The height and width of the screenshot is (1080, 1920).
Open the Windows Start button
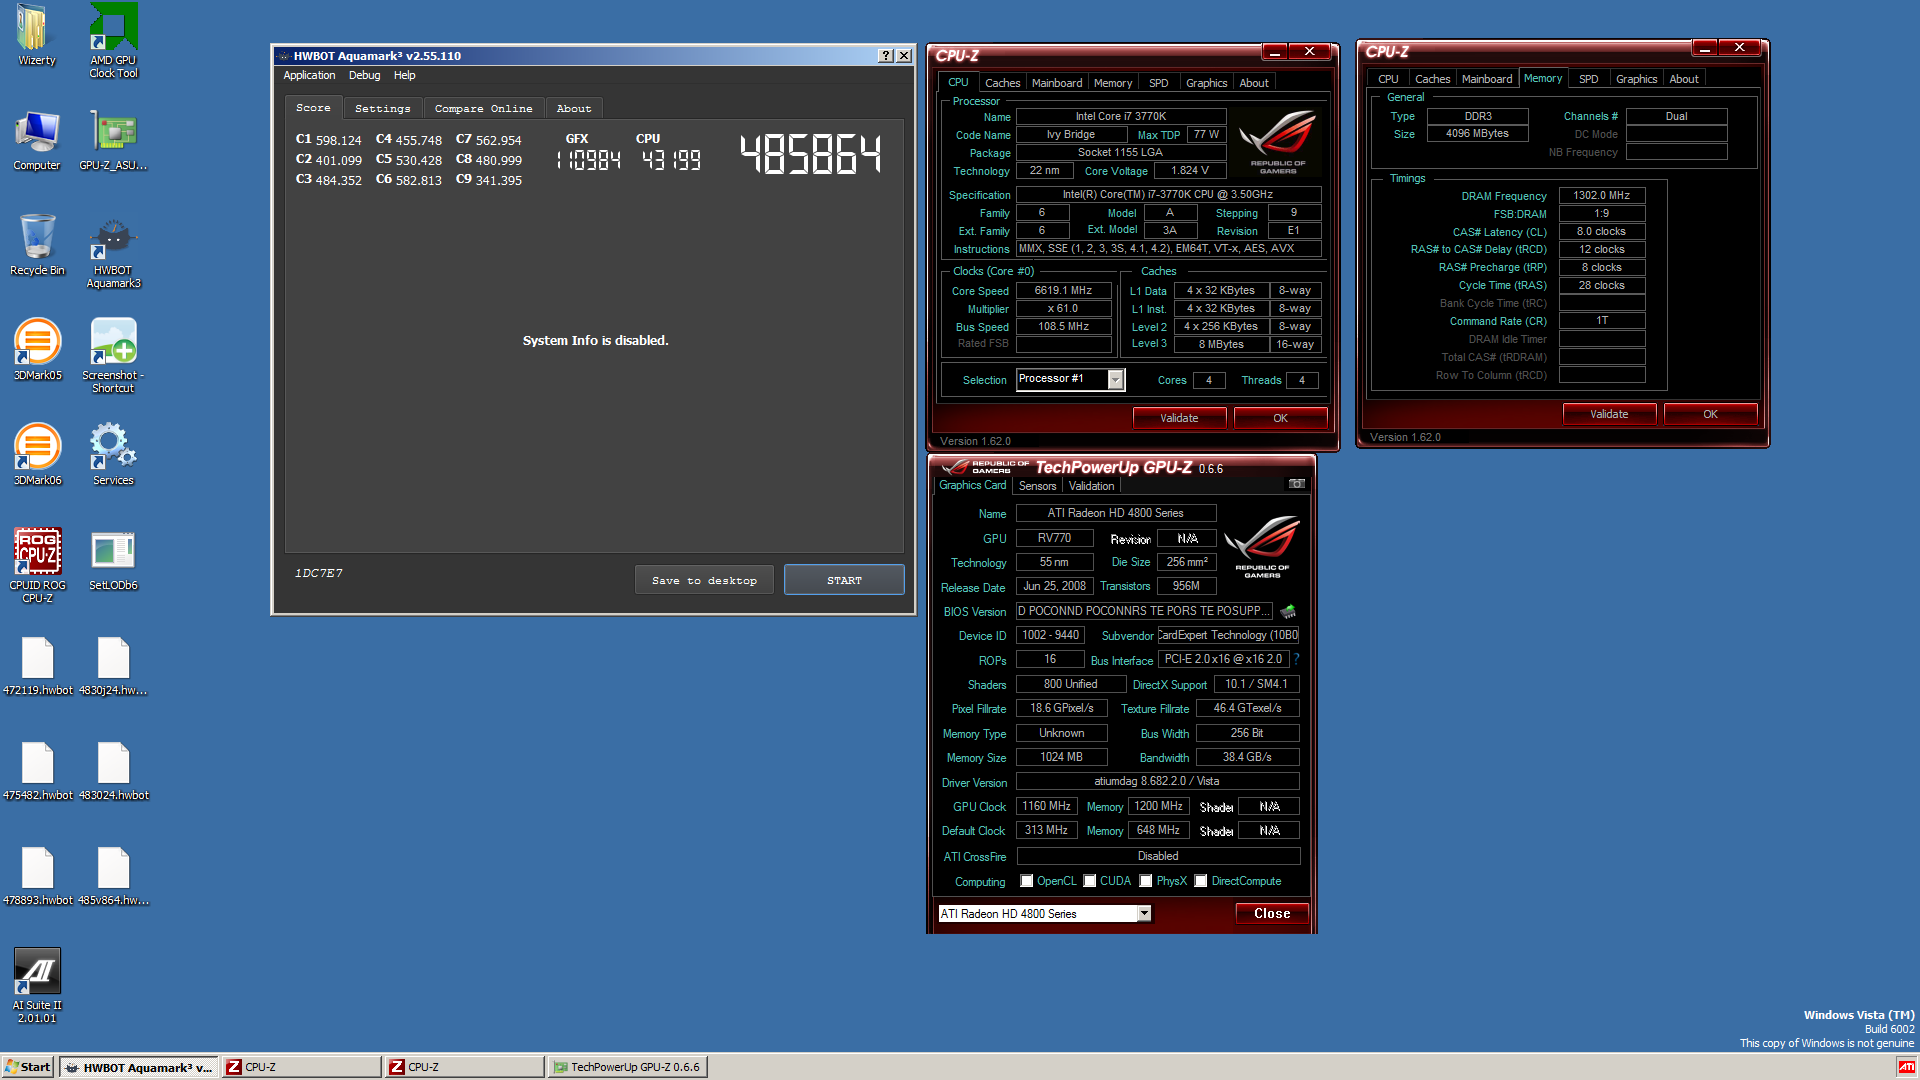coord(27,1067)
